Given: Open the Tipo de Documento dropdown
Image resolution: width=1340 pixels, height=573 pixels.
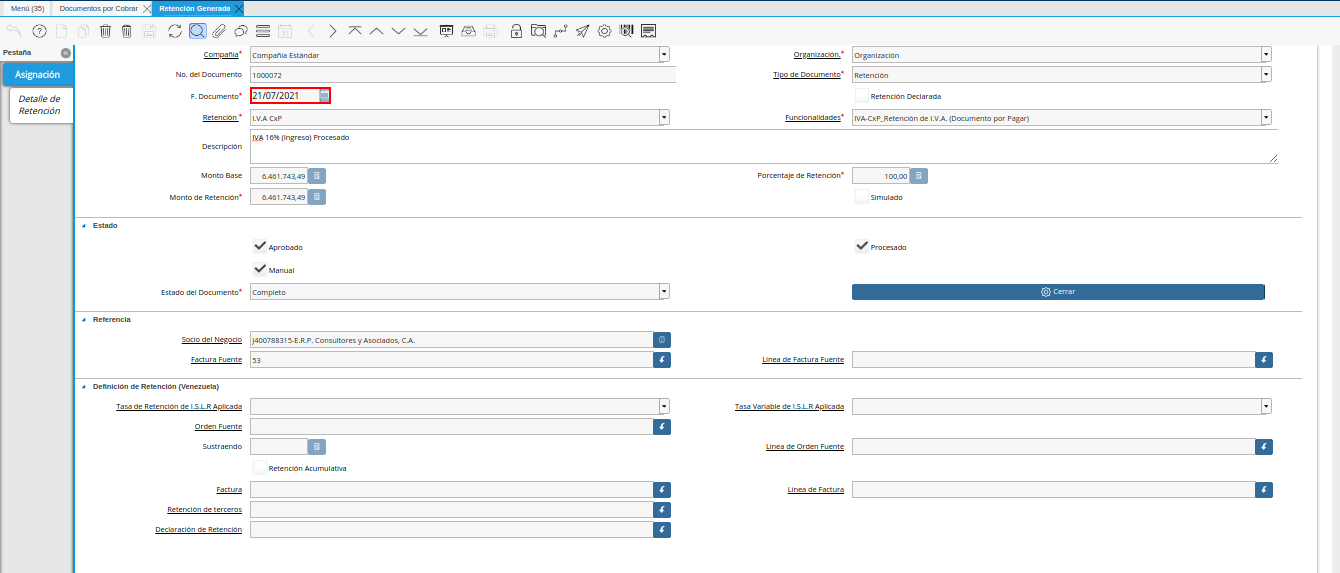Looking at the screenshot, I should (1266, 75).
